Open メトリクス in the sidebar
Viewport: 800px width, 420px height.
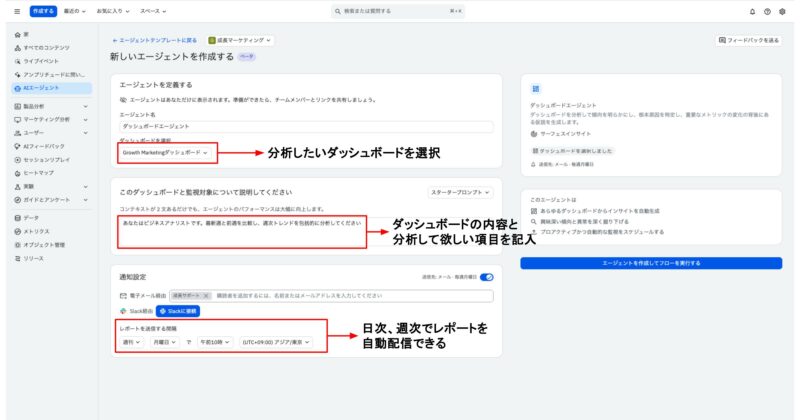click(x=36, y=231)
